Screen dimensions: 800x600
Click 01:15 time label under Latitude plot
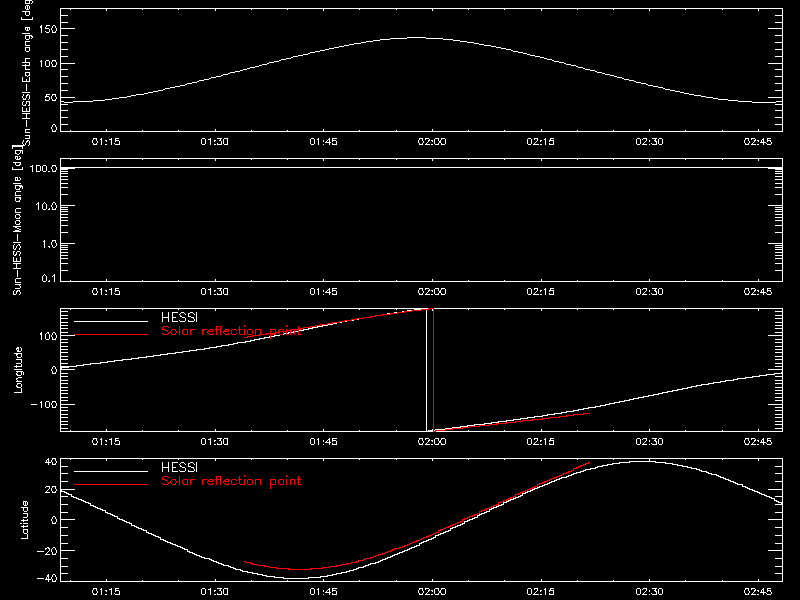click(x=106, y=592)
